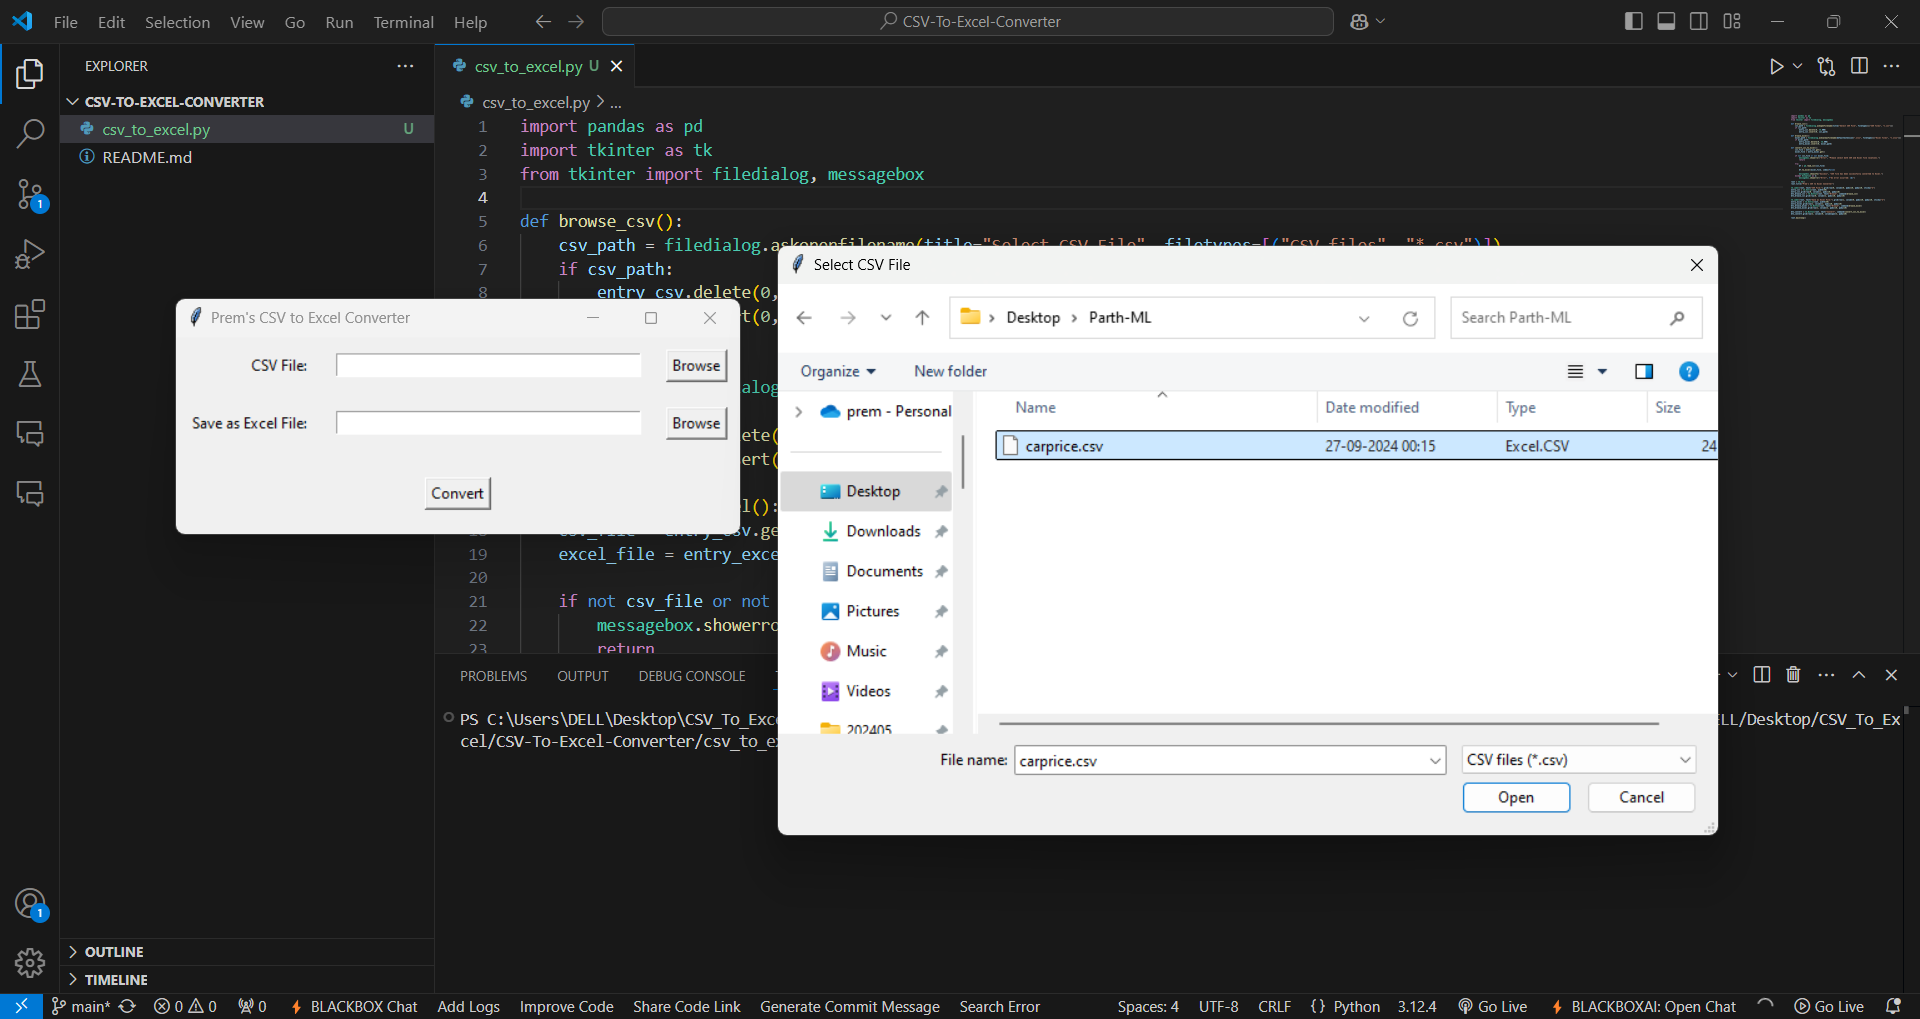Open the Terminal menu
Viewport: 1920px width, 1019px height.
click(x=403, y=22)
